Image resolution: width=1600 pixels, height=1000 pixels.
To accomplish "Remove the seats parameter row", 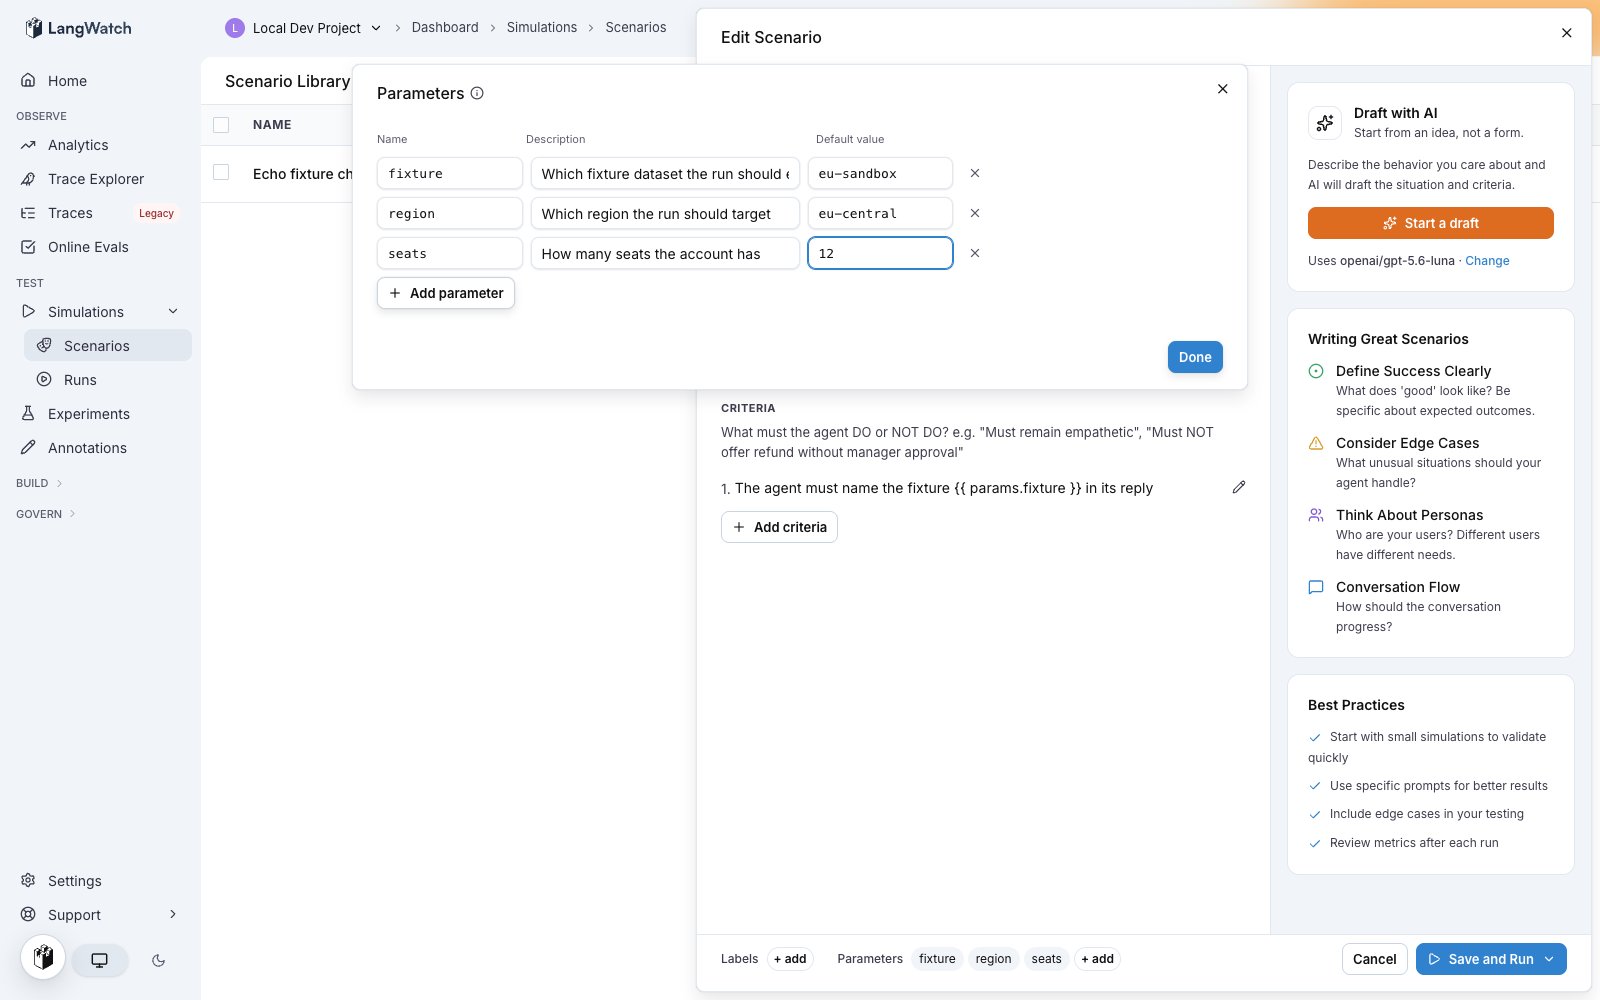I will [975, 253].
